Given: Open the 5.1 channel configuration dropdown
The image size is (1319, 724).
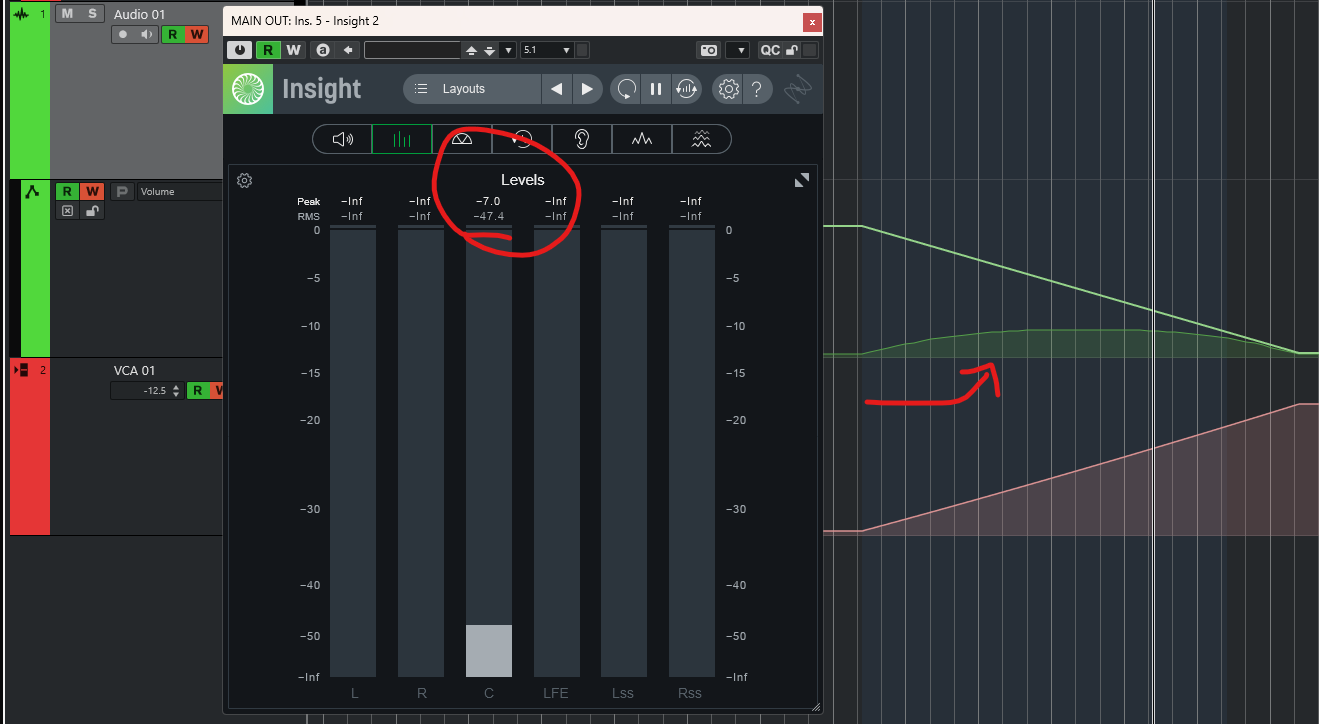Looking at the screenshot, I should (x=547, y=50).
